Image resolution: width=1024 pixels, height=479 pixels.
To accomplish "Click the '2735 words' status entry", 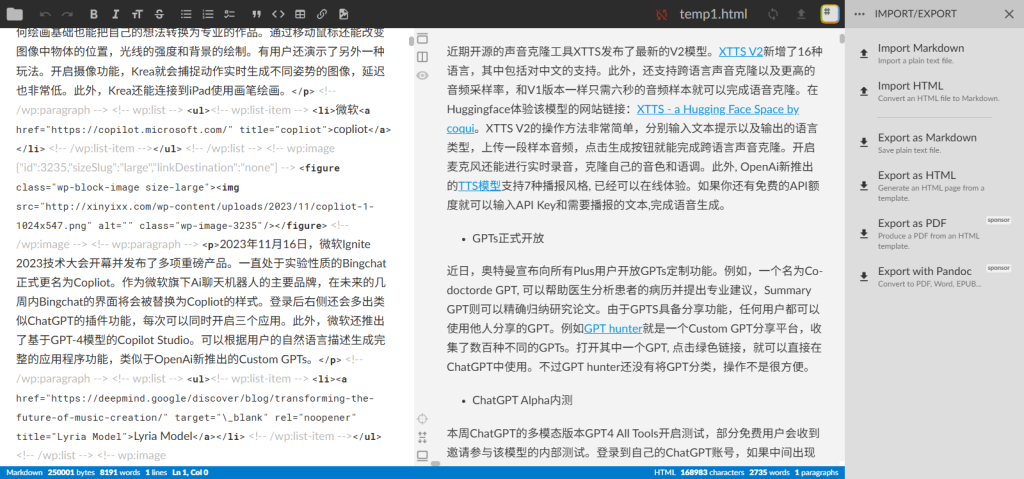I will click(769, 472).
